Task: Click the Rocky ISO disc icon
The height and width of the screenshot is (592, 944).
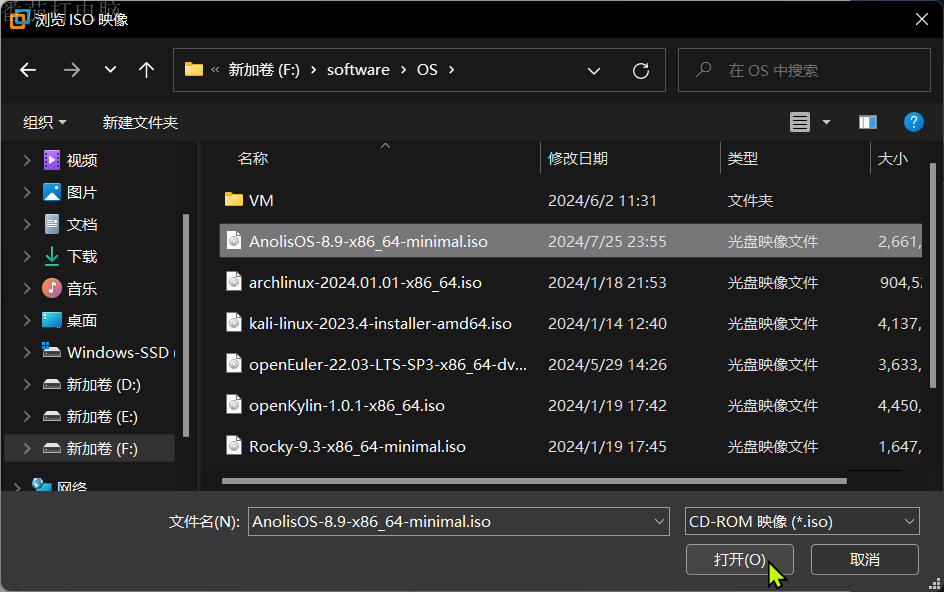Action: 234,445
